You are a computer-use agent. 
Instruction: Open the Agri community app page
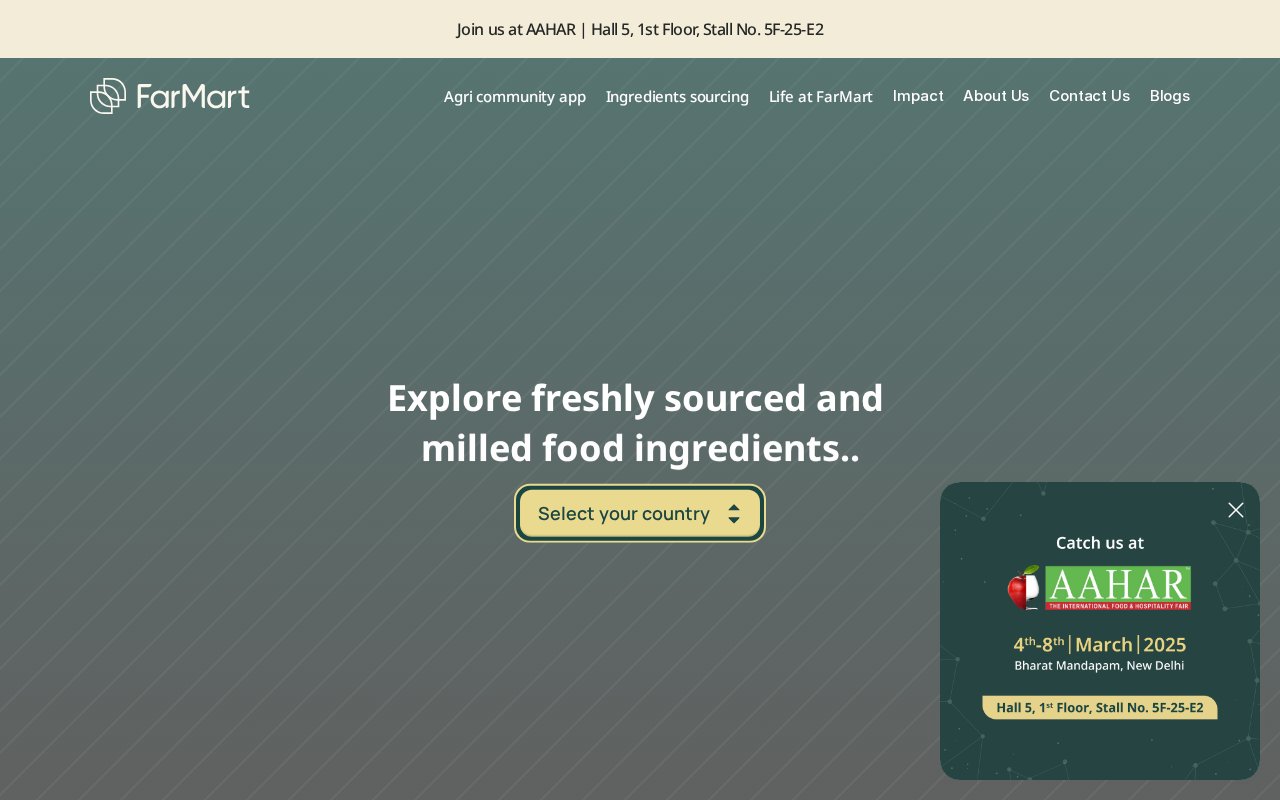tap(515, 96)
